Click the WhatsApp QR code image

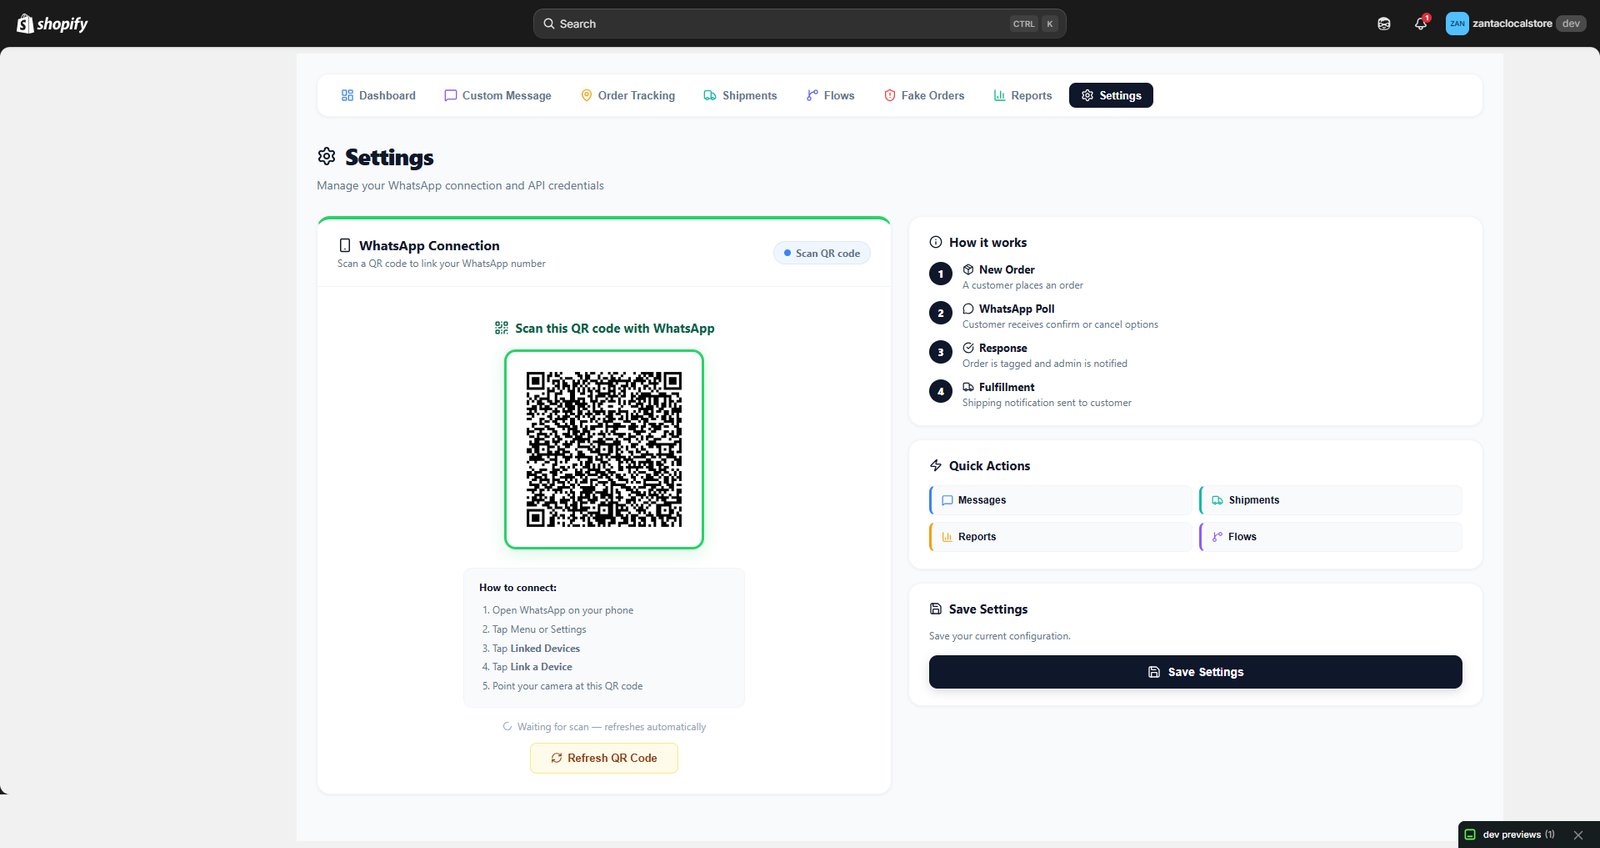(604, 449)
